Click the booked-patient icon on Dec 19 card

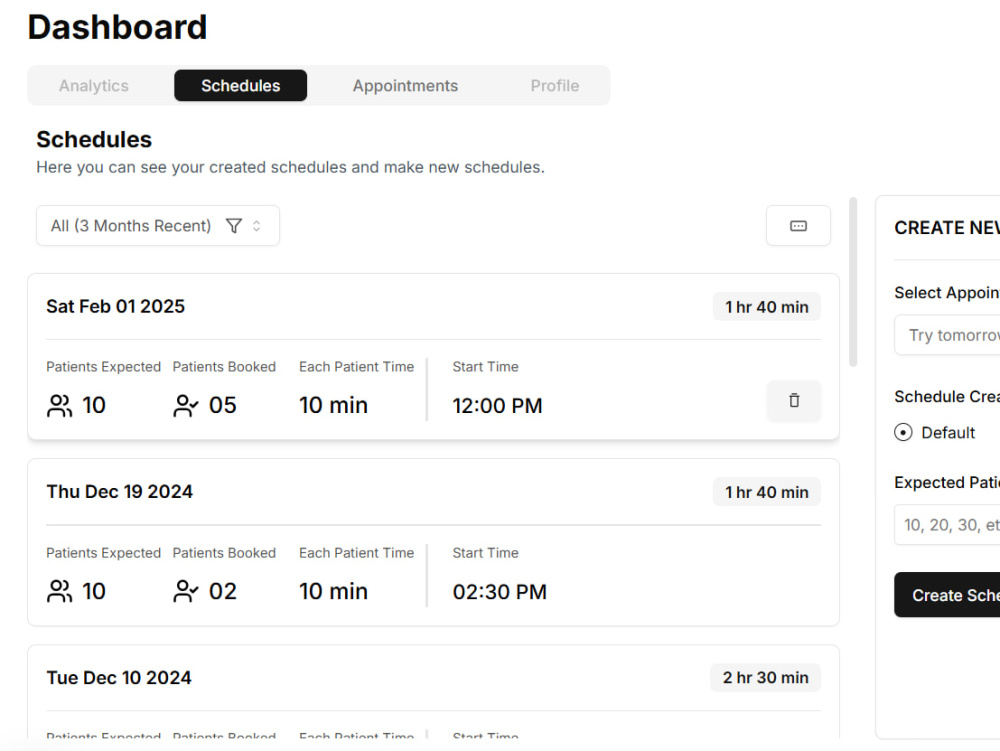coord(186,591)
